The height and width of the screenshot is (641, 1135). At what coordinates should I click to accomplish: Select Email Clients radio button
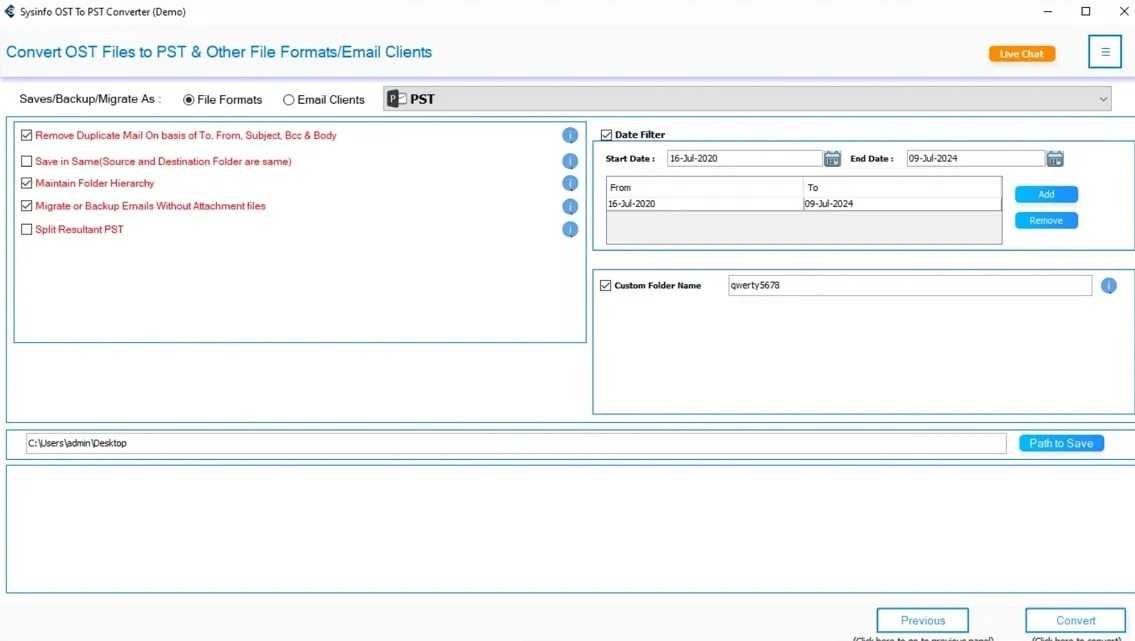tap(289, 100)
